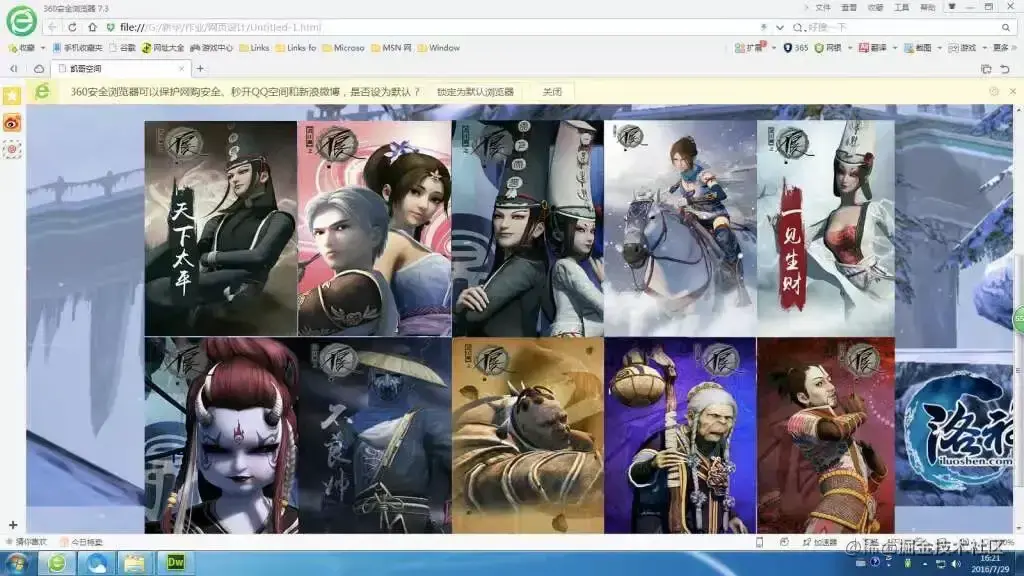Click the tab-bar sidebar toggle arrow icon
Screen dimensions: 1024x576
click(14, 69)
